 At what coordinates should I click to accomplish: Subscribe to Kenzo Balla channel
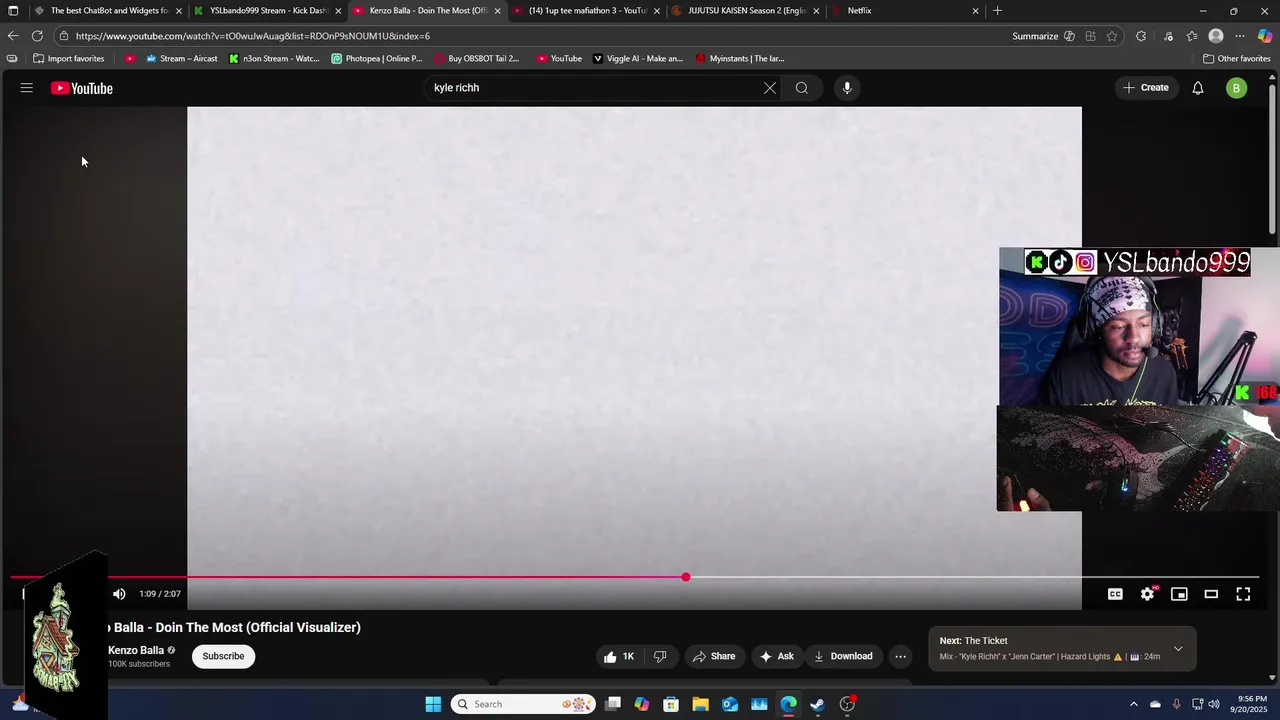point(223,656)
